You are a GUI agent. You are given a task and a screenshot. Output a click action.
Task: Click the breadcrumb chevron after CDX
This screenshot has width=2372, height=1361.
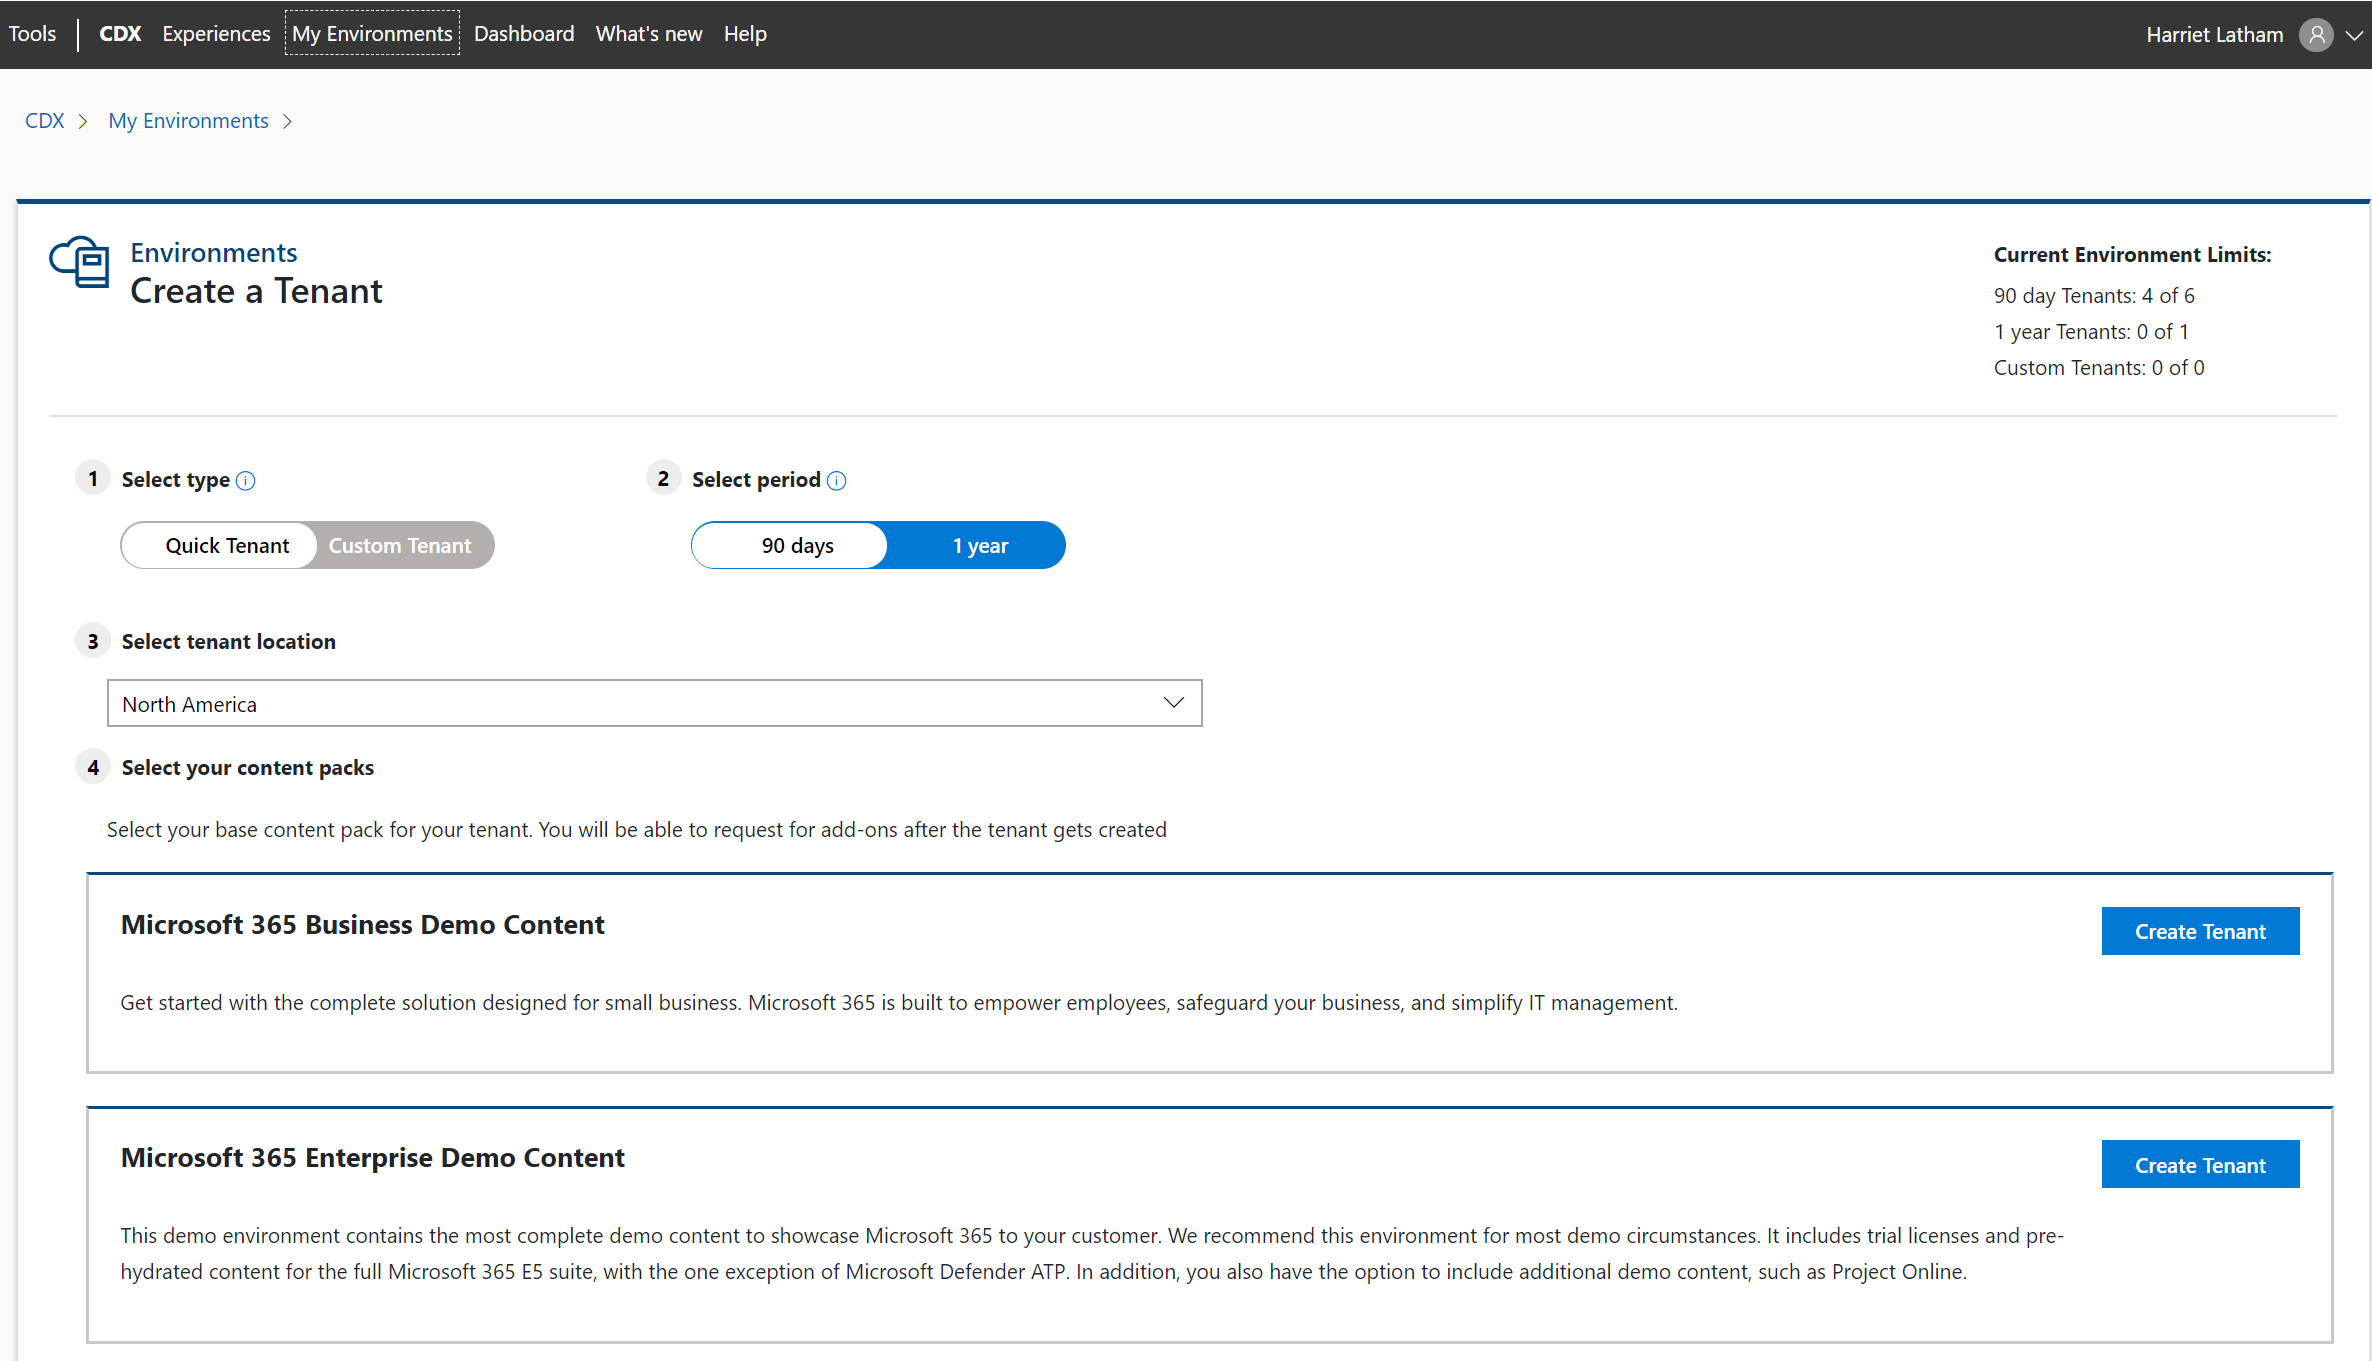tap(84, 121)
